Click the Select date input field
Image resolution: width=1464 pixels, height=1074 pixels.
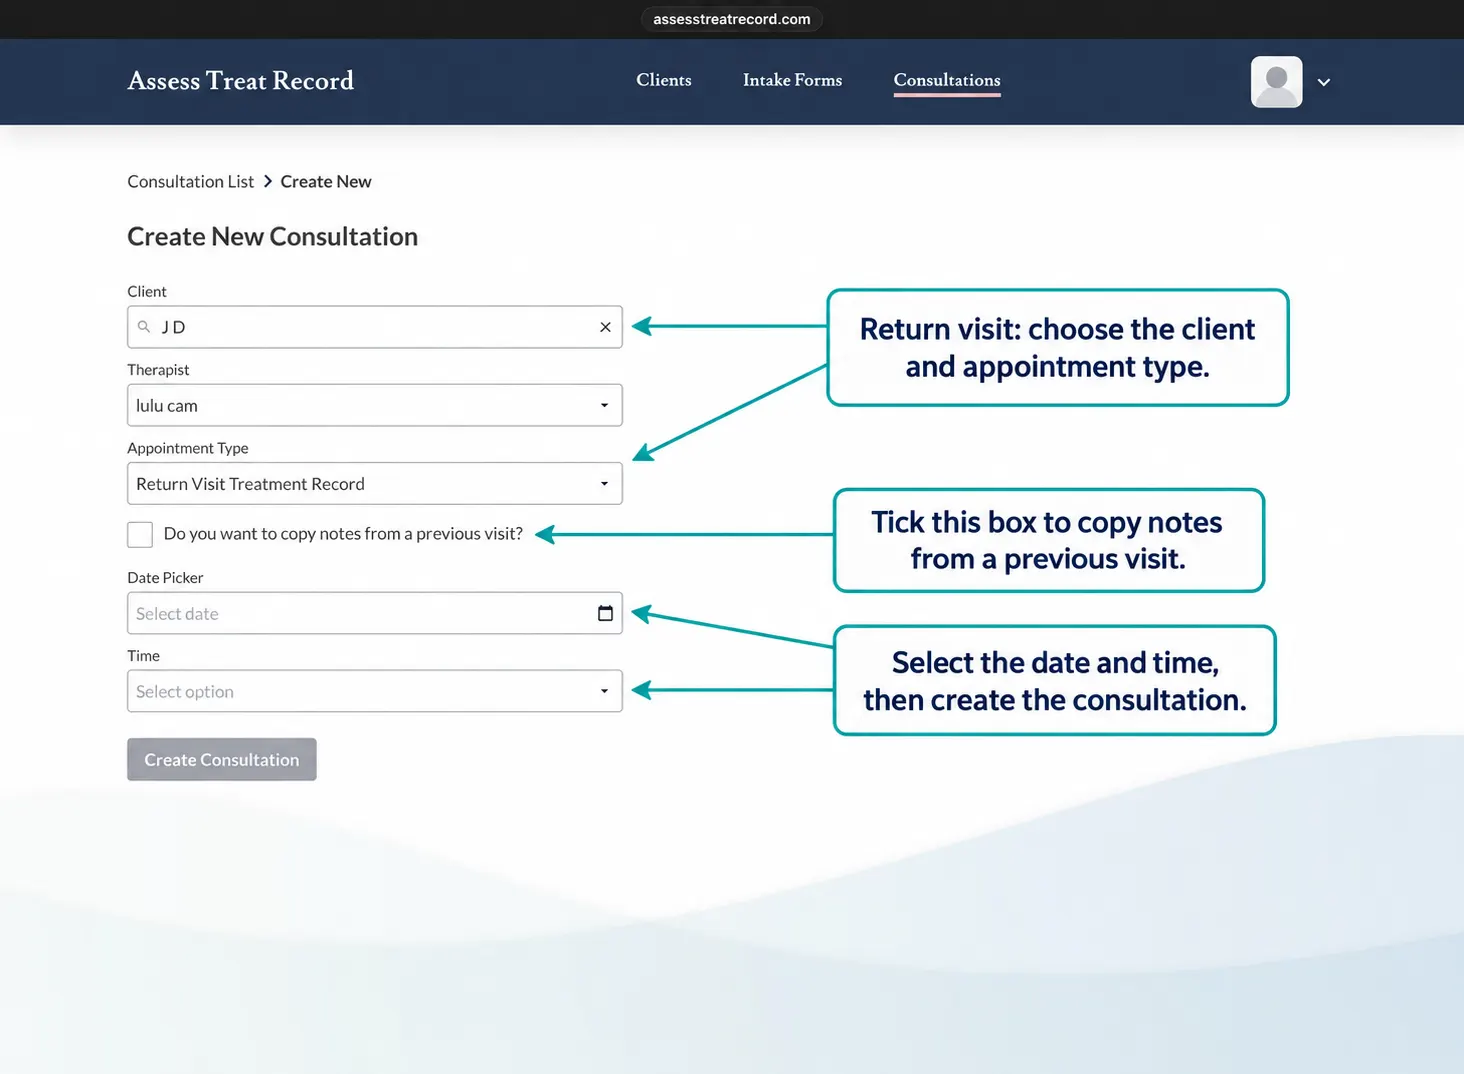375,613
